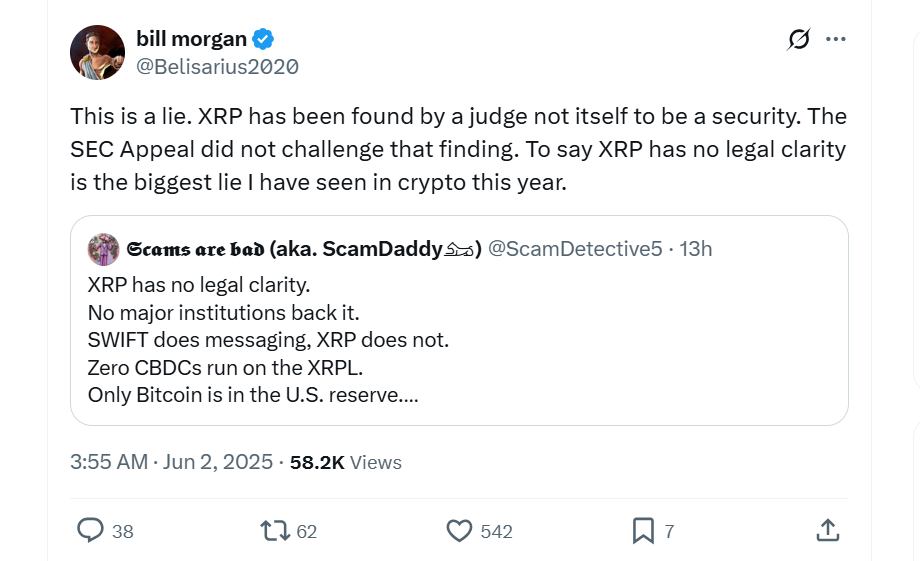Open the @ScamDetective5 handle
Screen dimensions: 920x561
click(x=574, y=249)
